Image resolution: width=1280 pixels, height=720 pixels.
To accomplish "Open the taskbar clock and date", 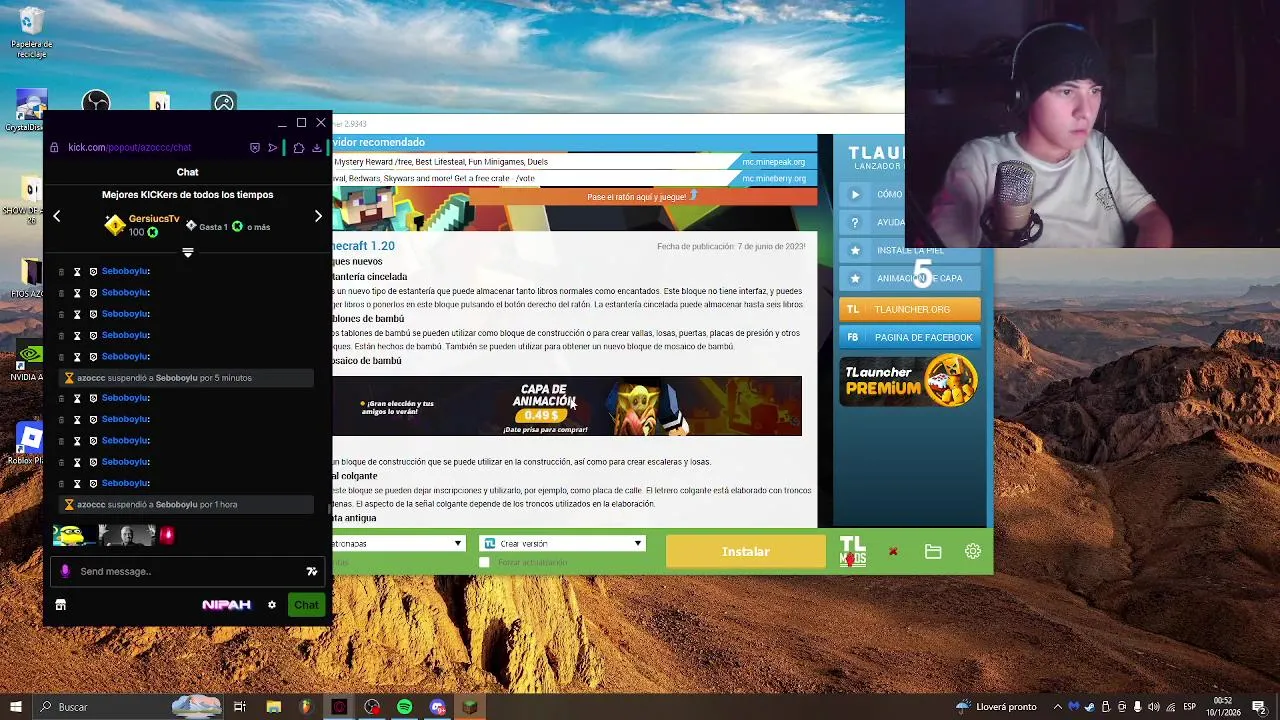I will pos(1223,707).
